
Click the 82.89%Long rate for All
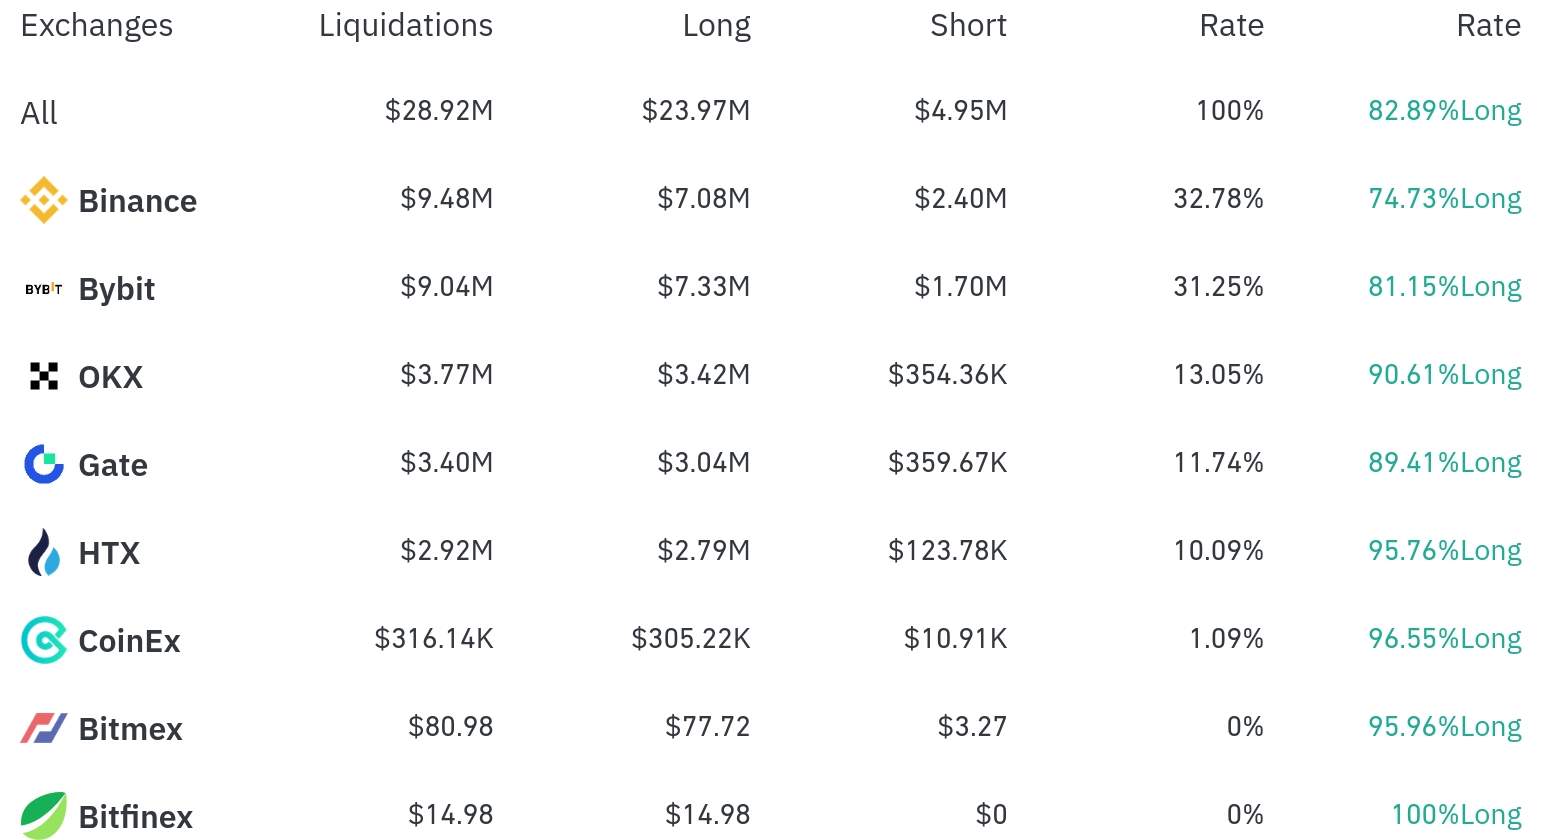click(1445, 111)
